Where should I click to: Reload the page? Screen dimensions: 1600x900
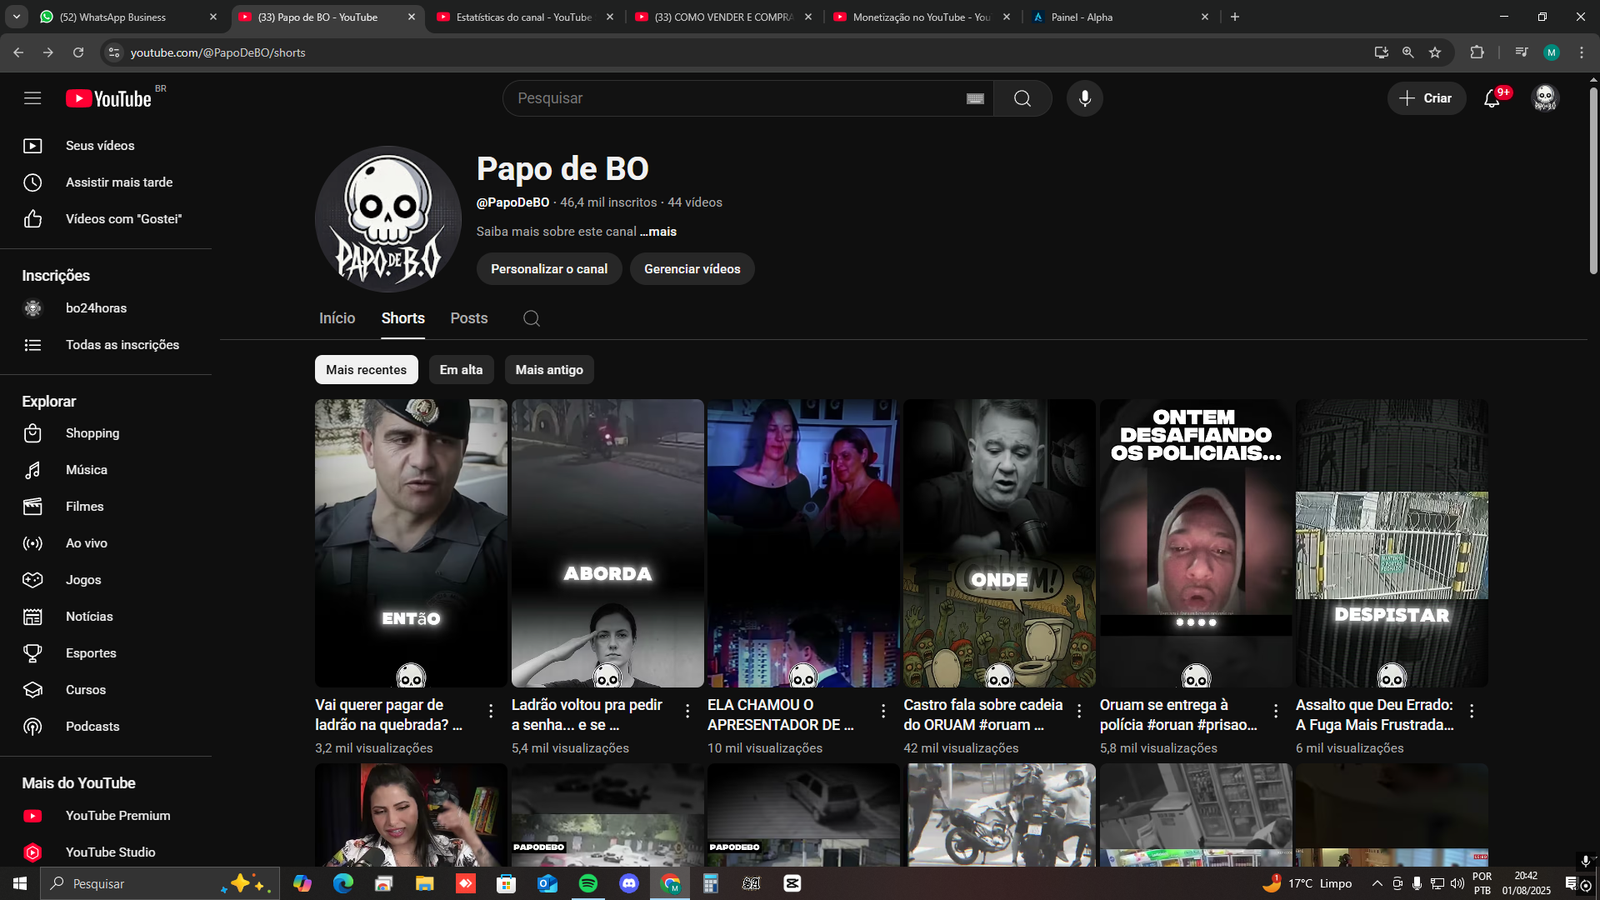(x=78, y=52)
